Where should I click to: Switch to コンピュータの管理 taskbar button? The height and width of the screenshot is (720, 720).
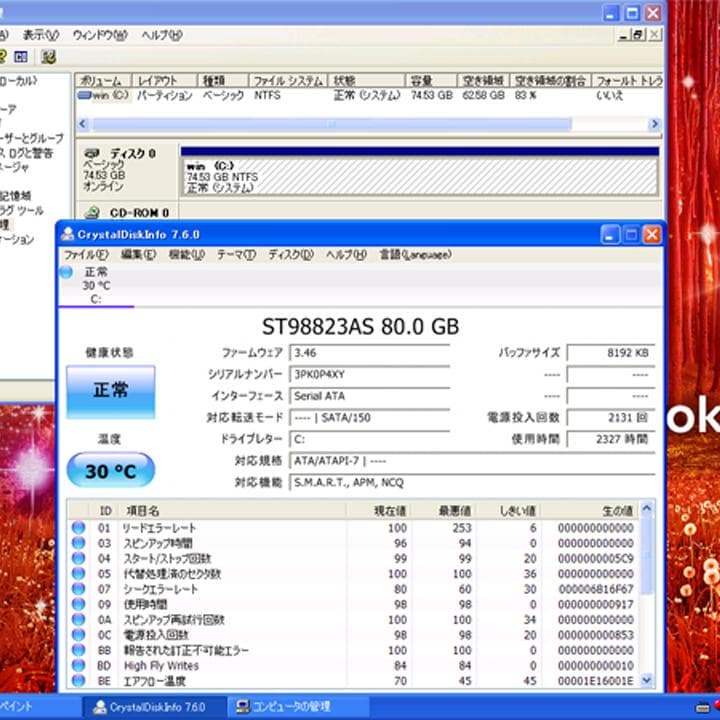[x=299, y=707]
